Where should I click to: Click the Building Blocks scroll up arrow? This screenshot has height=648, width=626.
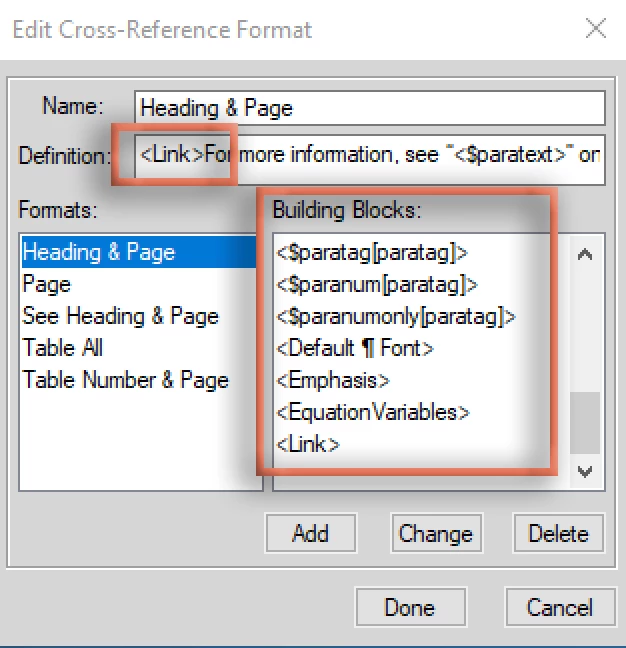585,254
